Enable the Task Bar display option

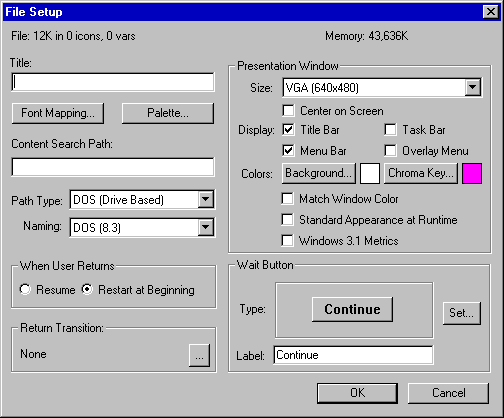(x=390, y=130)
